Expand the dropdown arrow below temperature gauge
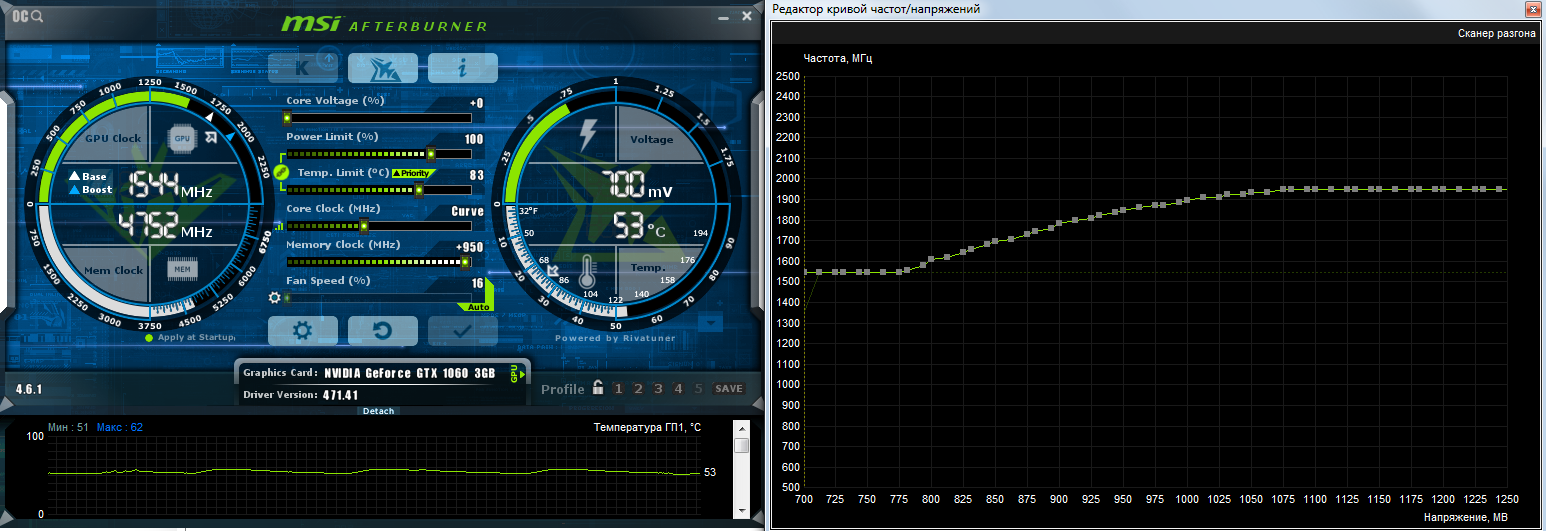 point(710,323)
